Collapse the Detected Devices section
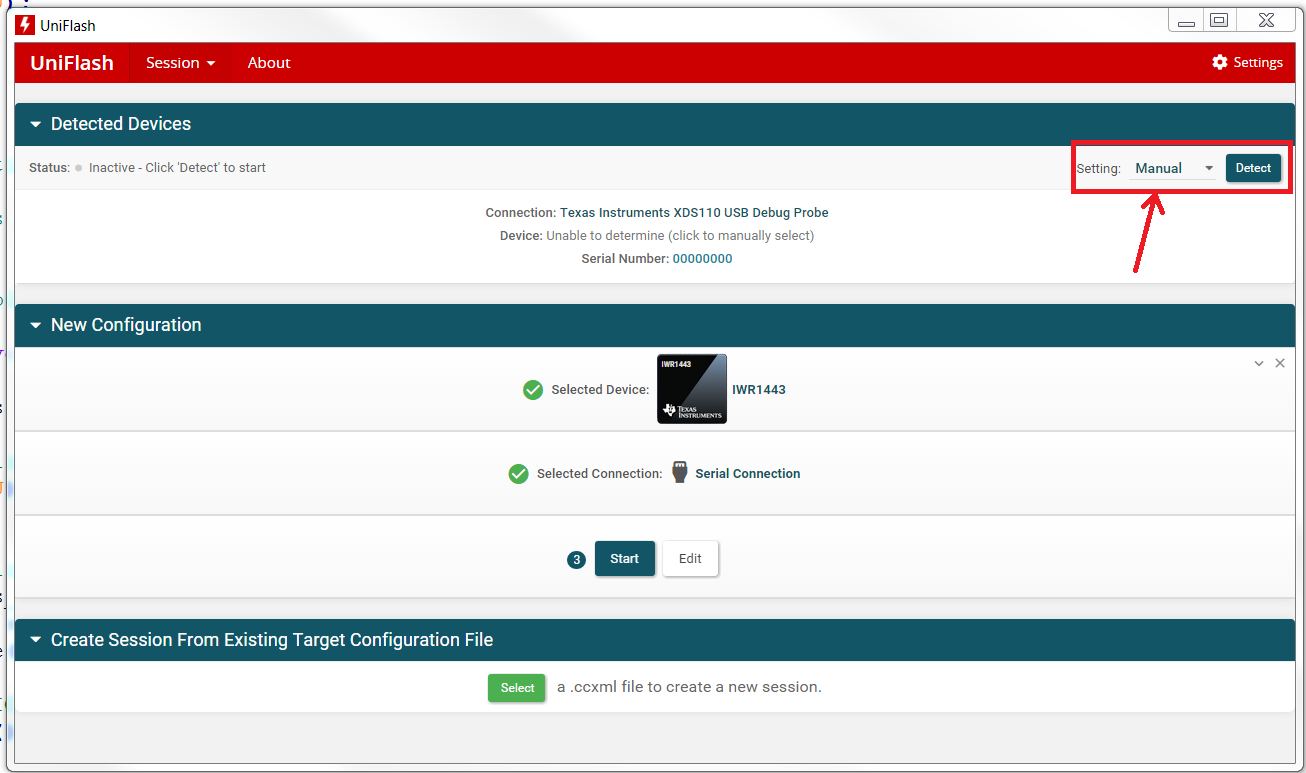Screen dimensions: 1306x773 [36, 125]
